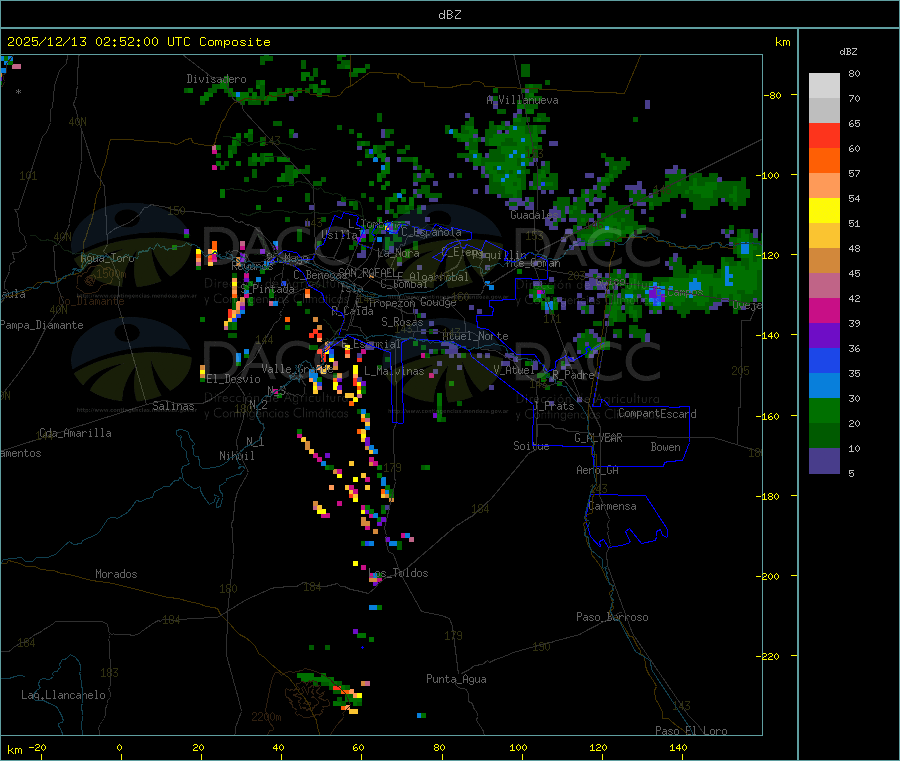Click the Guadales map label
900x761 pixels.
point(534,215)
